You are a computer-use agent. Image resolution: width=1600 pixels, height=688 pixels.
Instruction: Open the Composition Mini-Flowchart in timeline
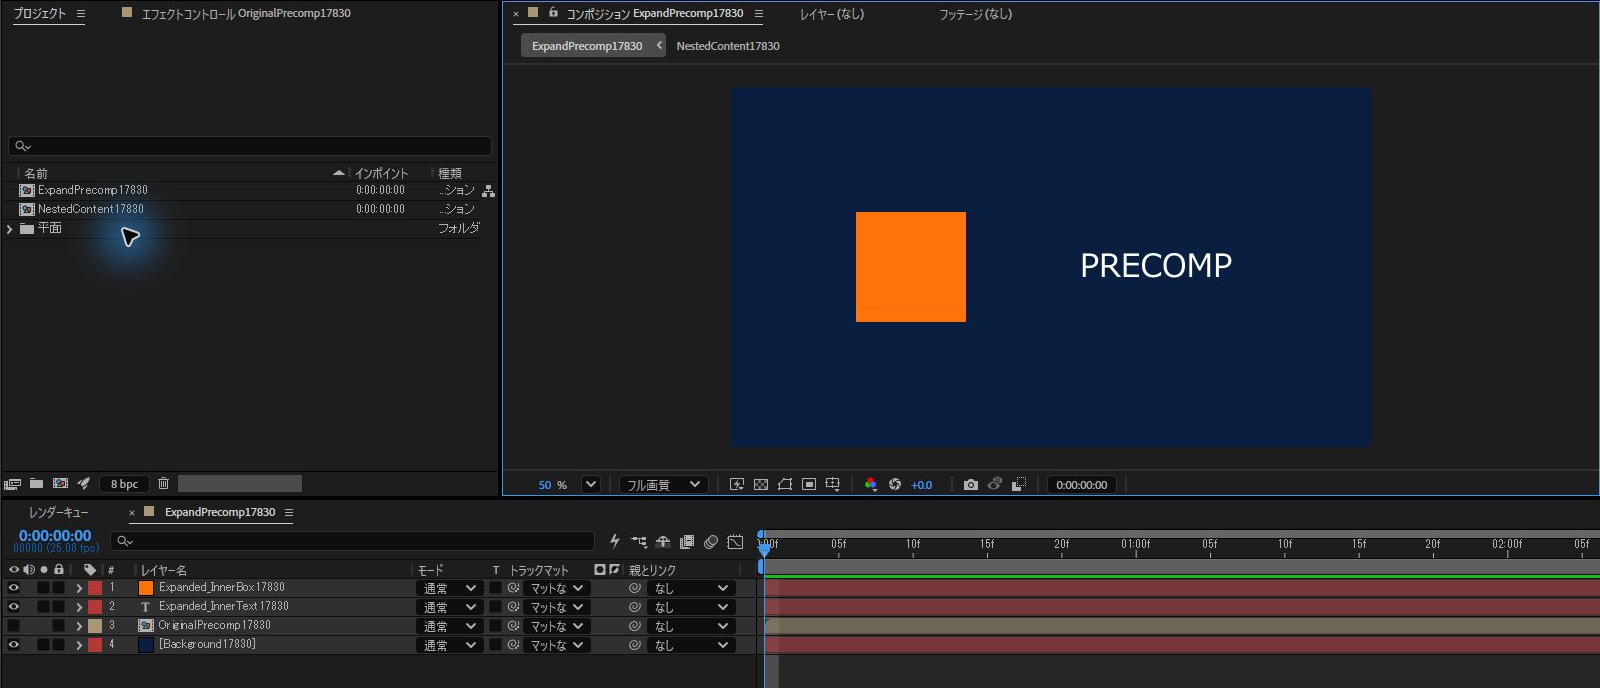[x=639, y=542]
